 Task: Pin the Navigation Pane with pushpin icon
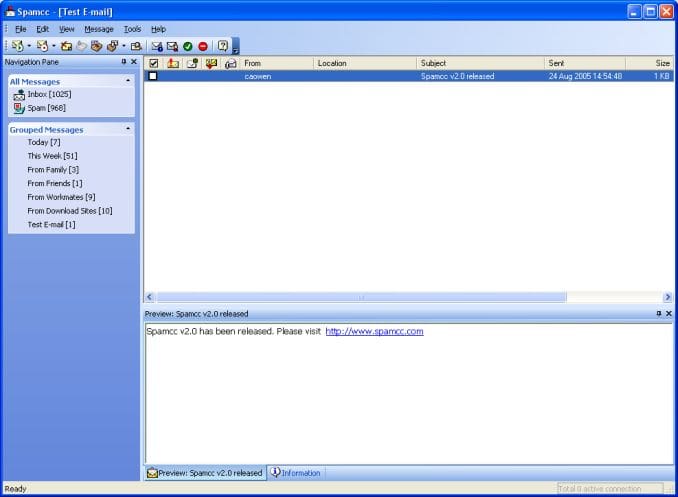[x=124, y=62]
